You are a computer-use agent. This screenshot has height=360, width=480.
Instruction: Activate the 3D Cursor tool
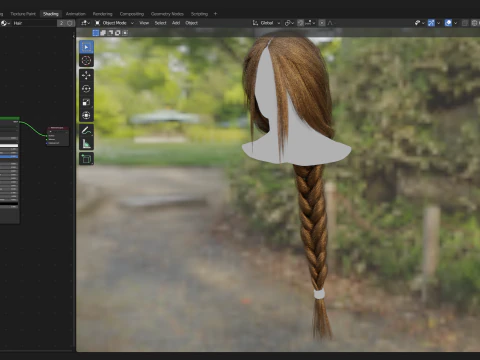[x=86, y=61]
